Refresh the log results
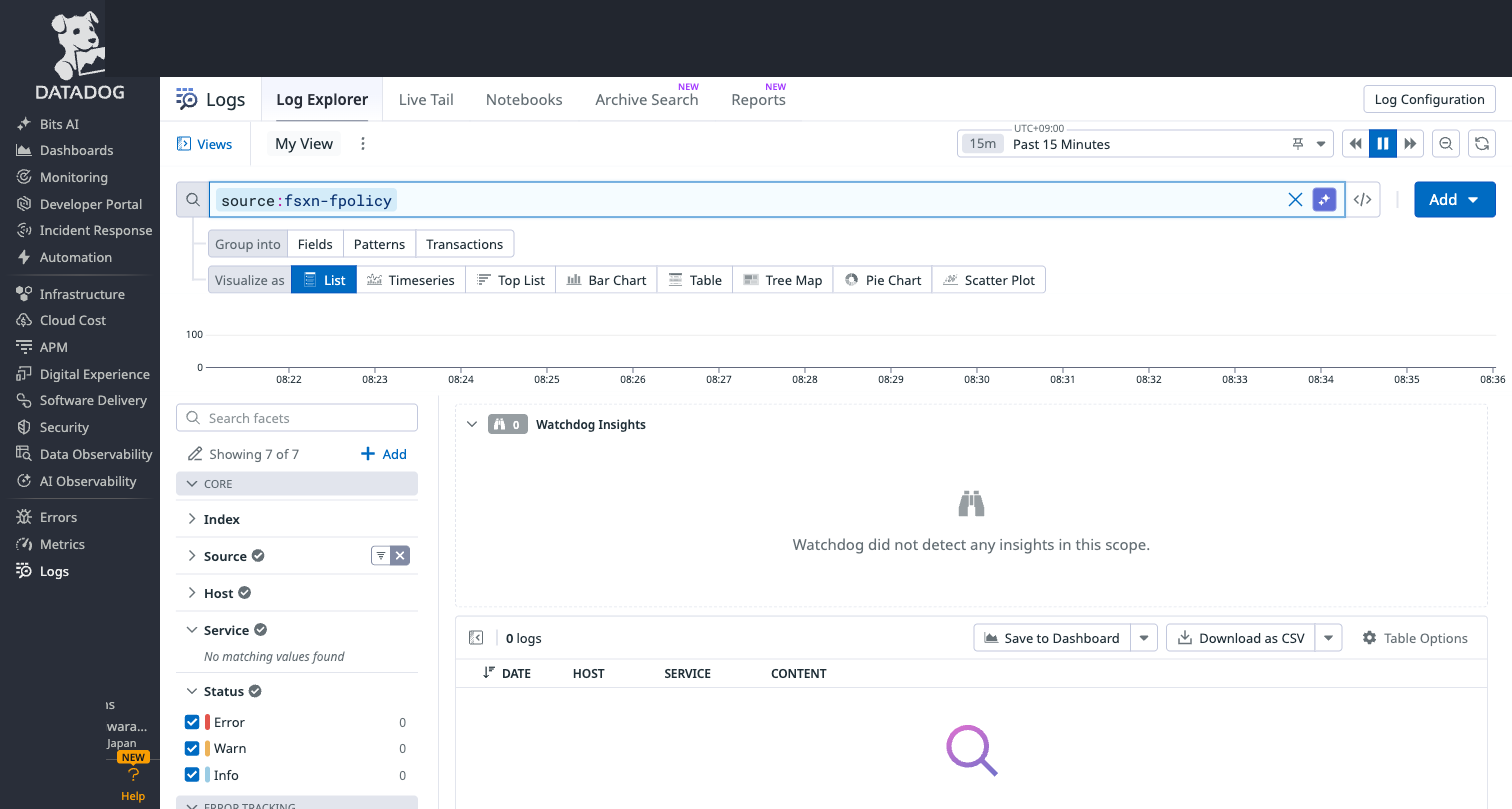1512x809 pixels. [1482, 144]
